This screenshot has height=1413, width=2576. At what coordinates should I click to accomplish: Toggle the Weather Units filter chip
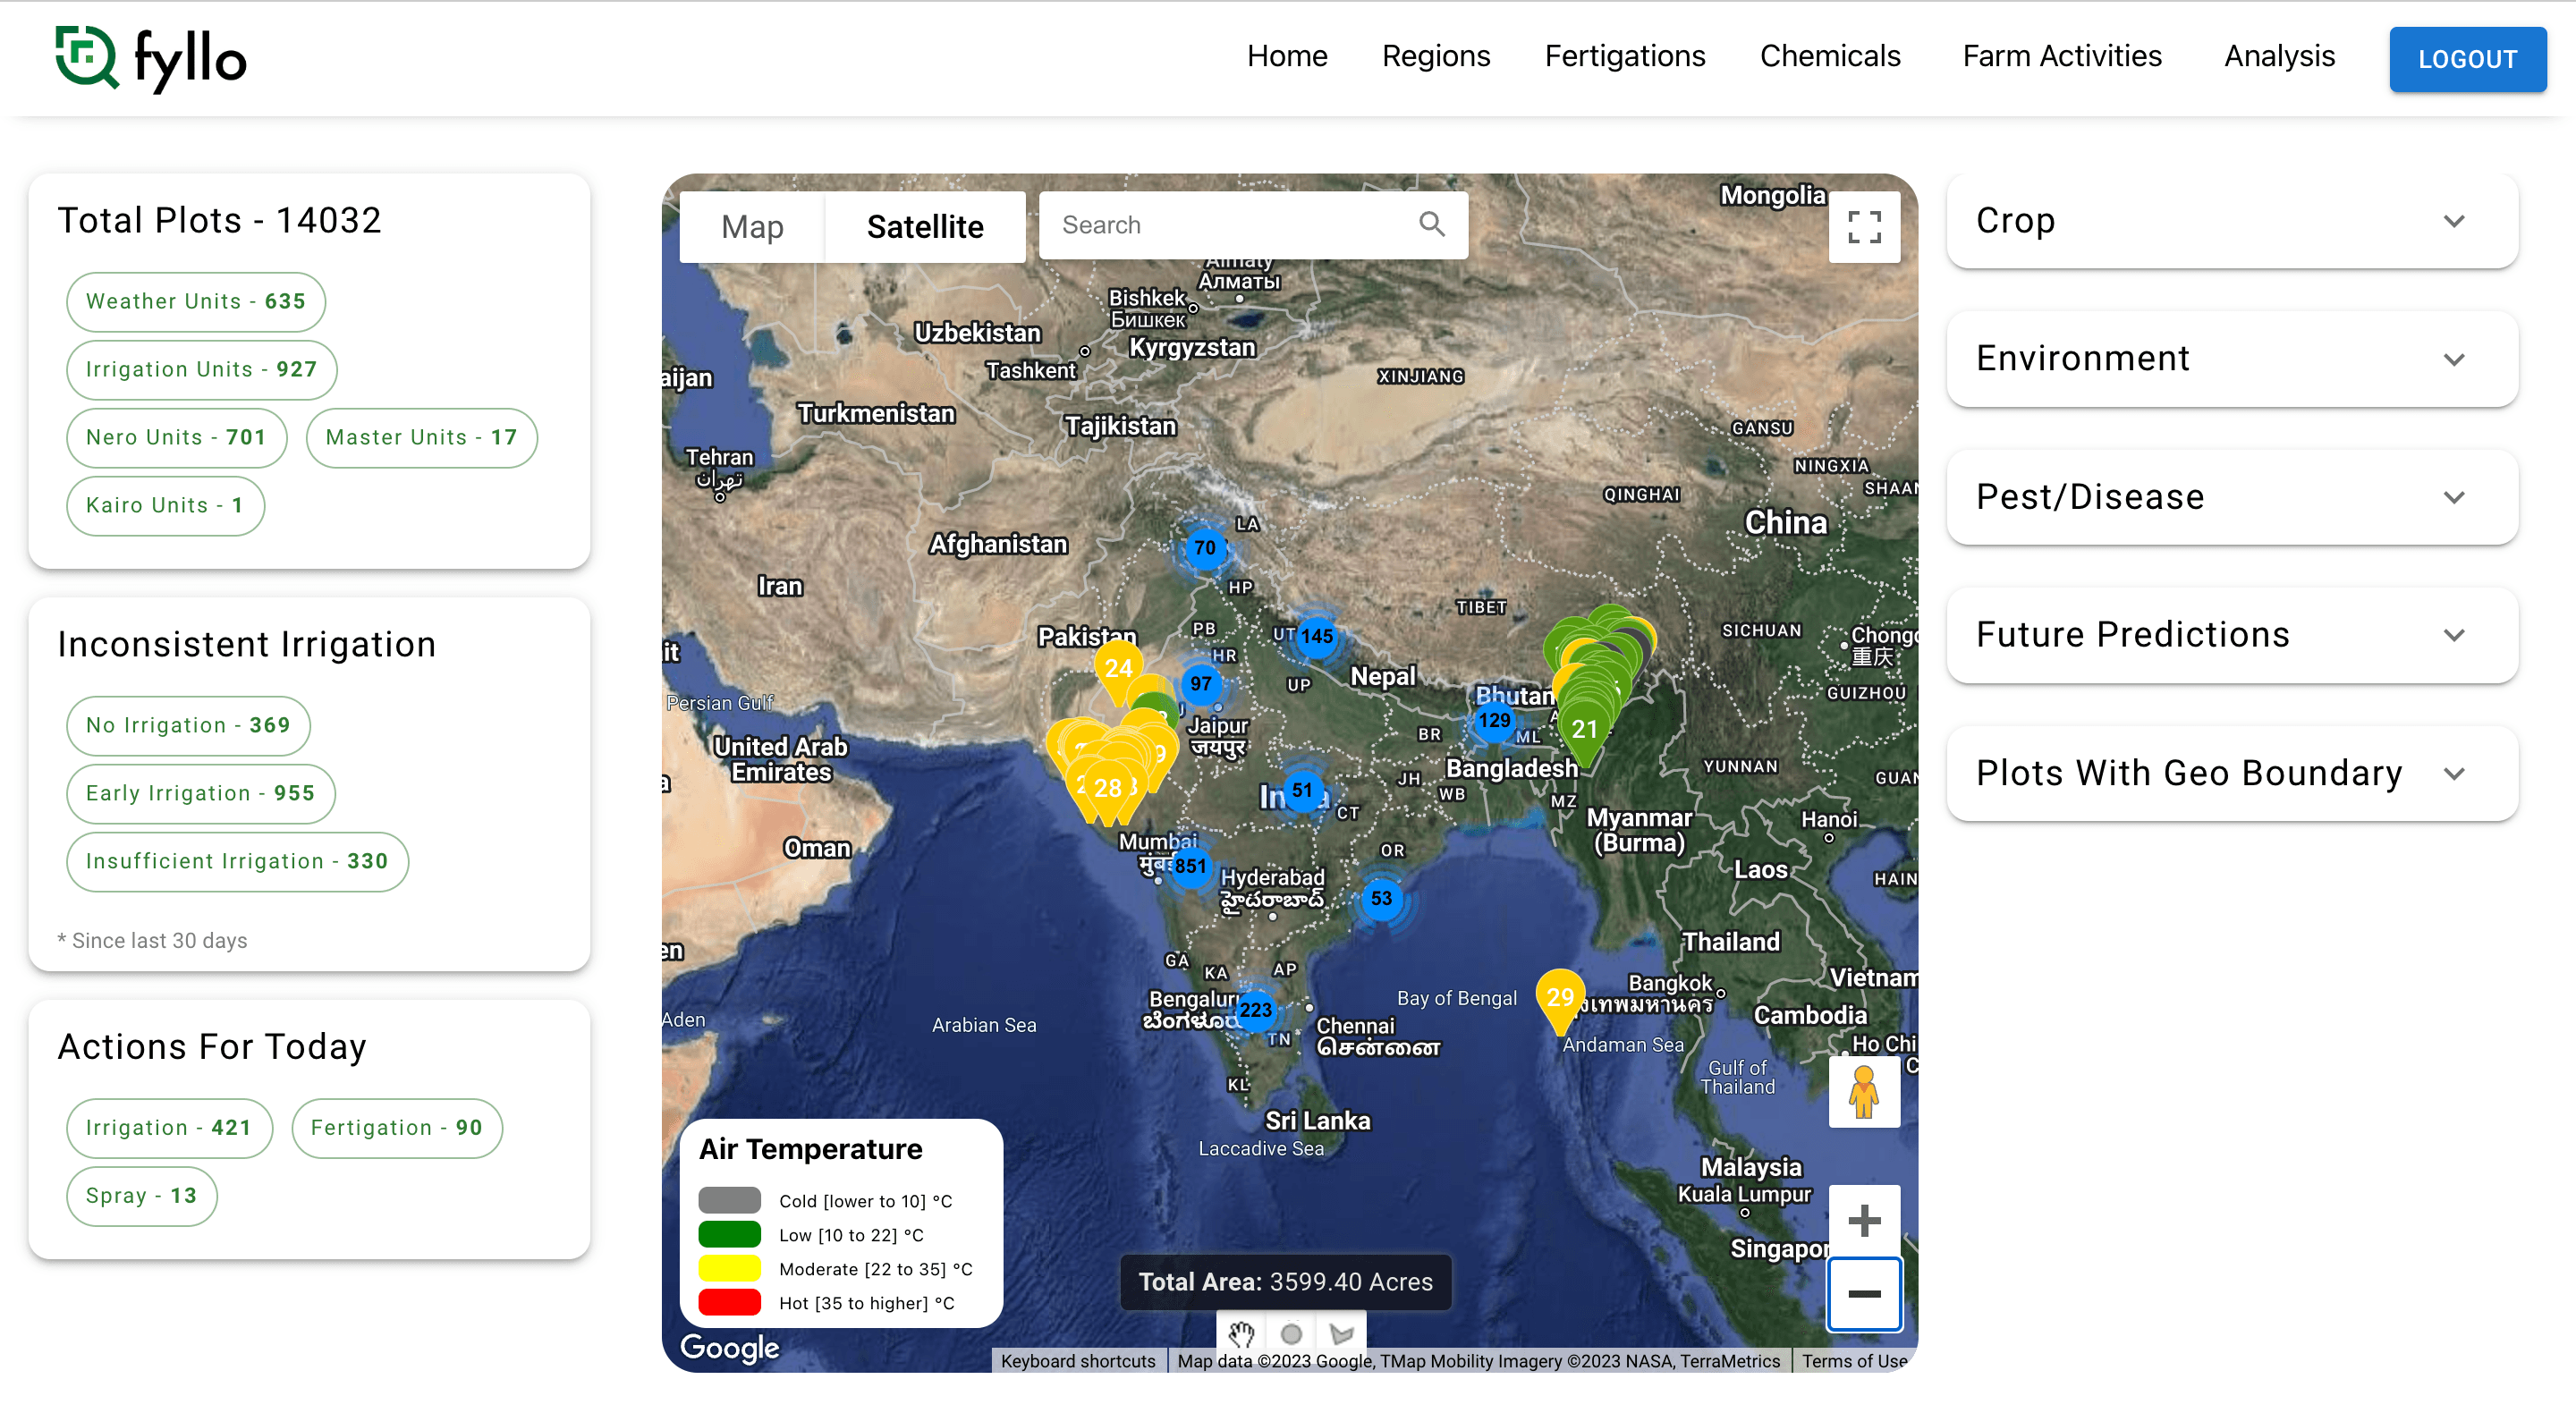click(196, 301)
